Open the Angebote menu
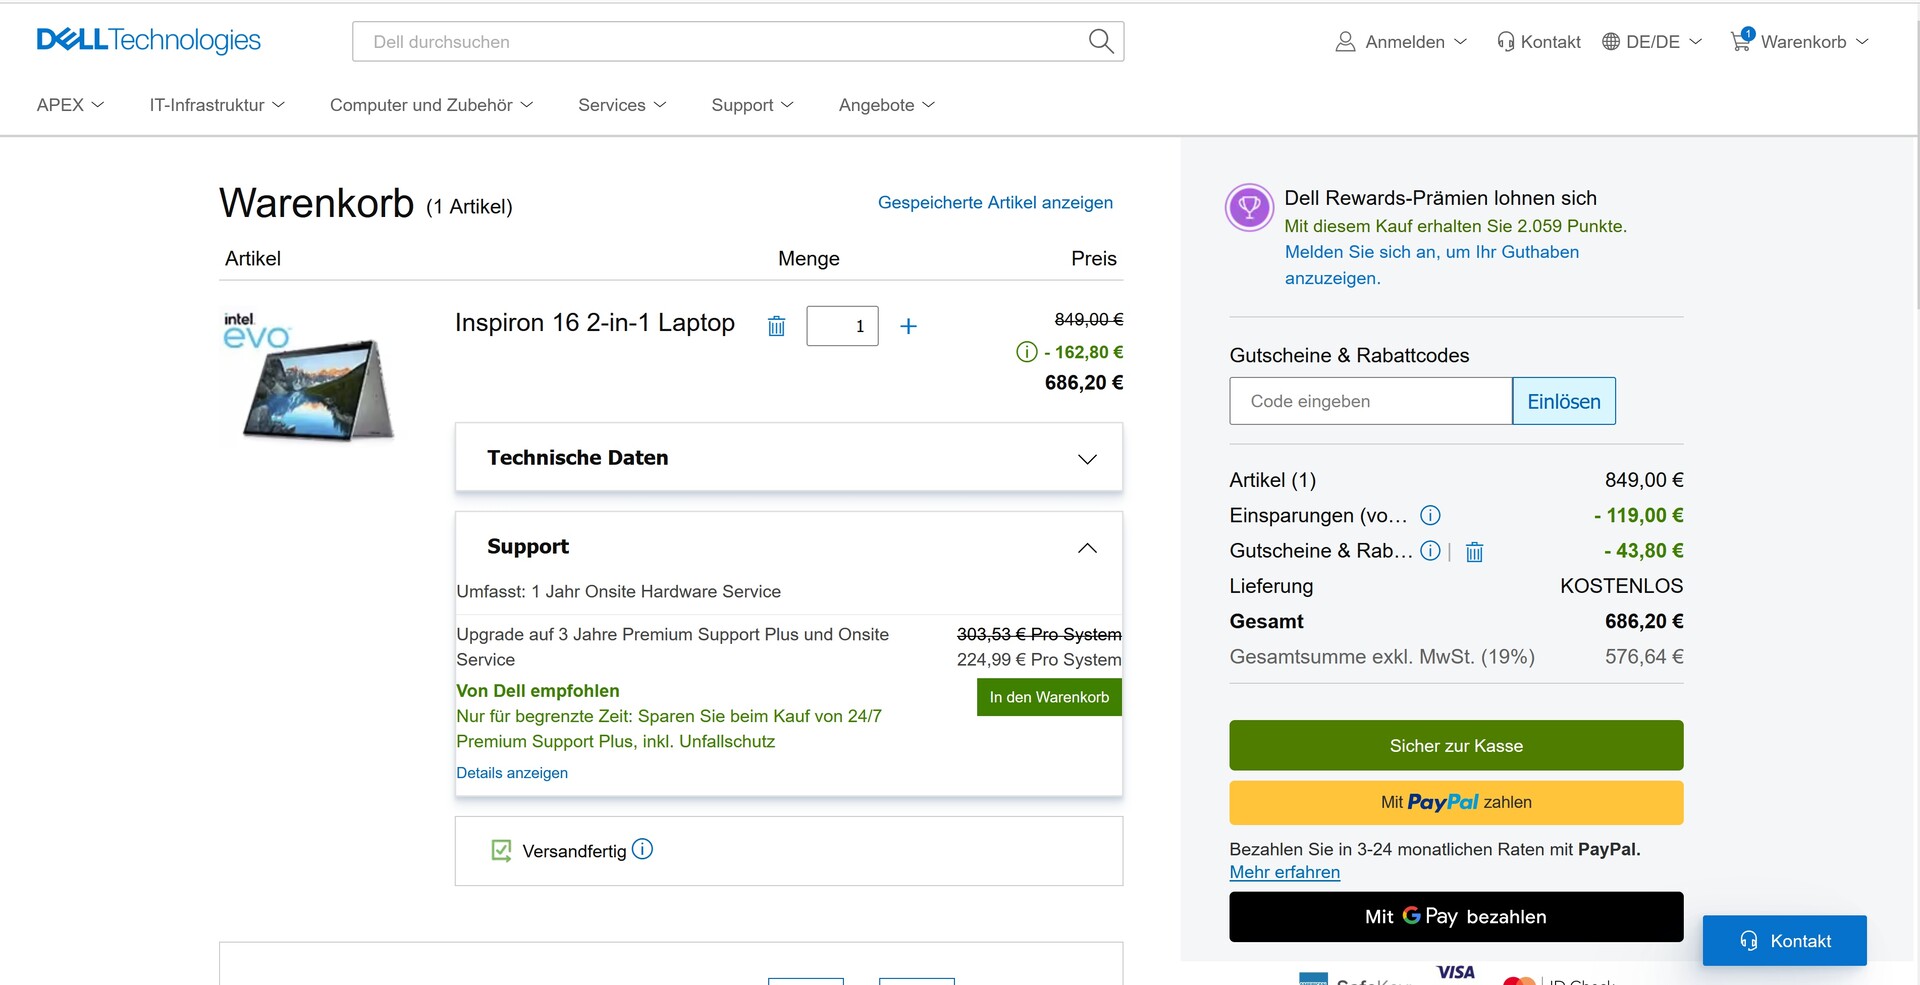Screen dimensions: 1920x985 pyautogui.click(x=886, y=105)
